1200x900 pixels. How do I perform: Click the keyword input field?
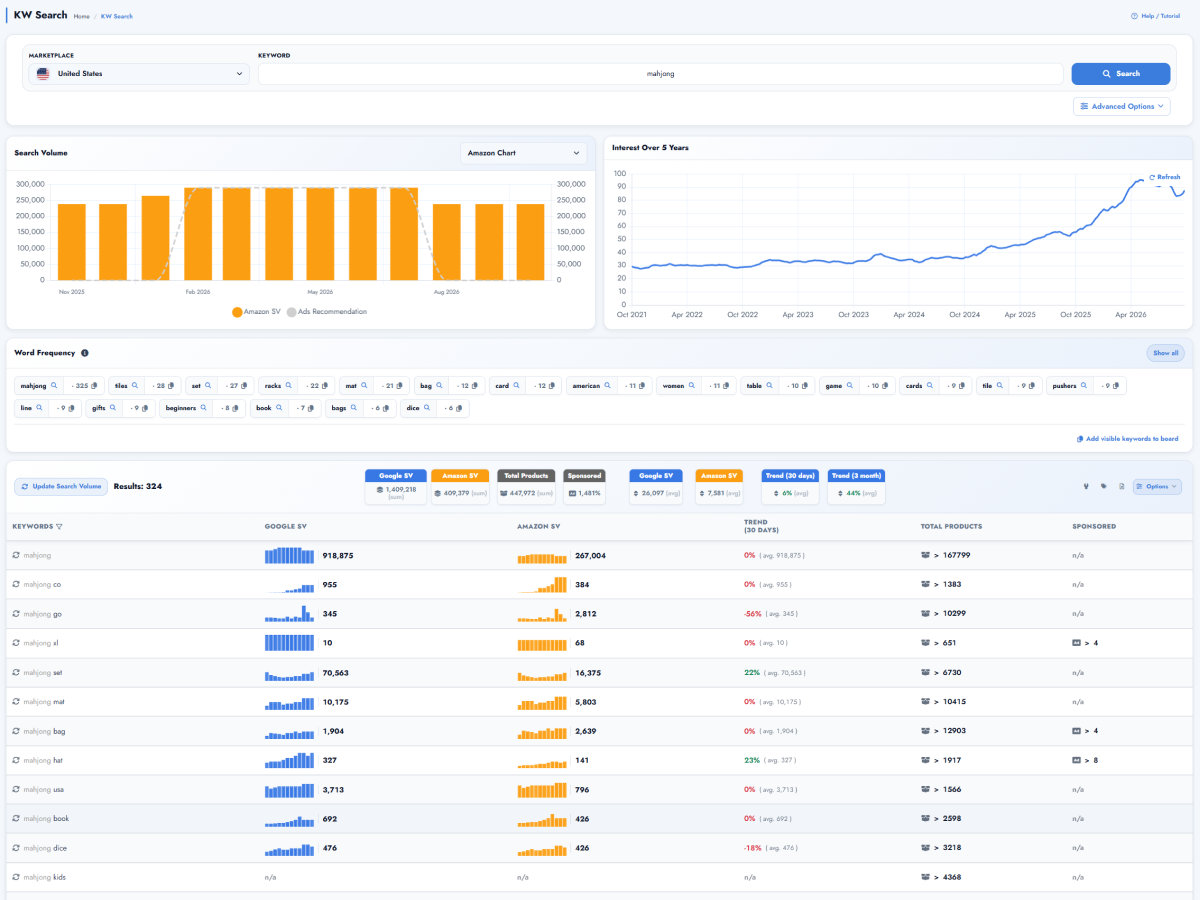pos(660,74)
